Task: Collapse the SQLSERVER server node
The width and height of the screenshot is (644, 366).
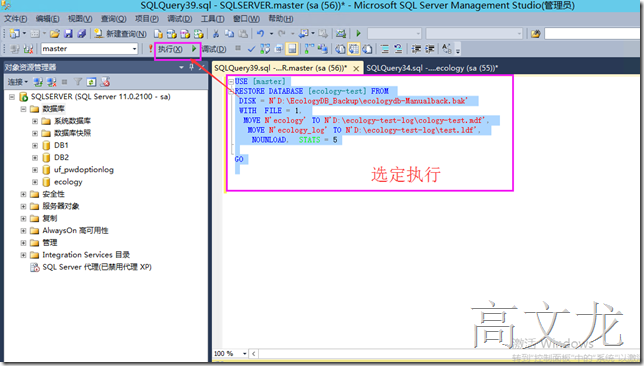Action: pos(12,97)
